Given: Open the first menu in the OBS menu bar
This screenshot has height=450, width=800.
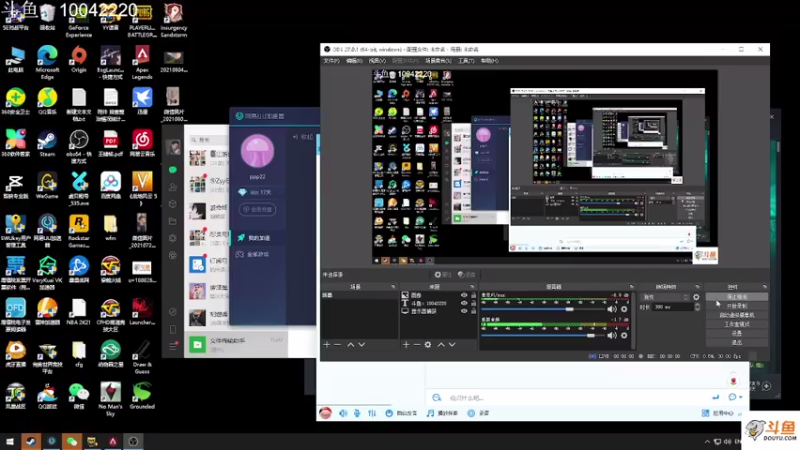Looking at the screenshot, I should click(x=331, y=61).
